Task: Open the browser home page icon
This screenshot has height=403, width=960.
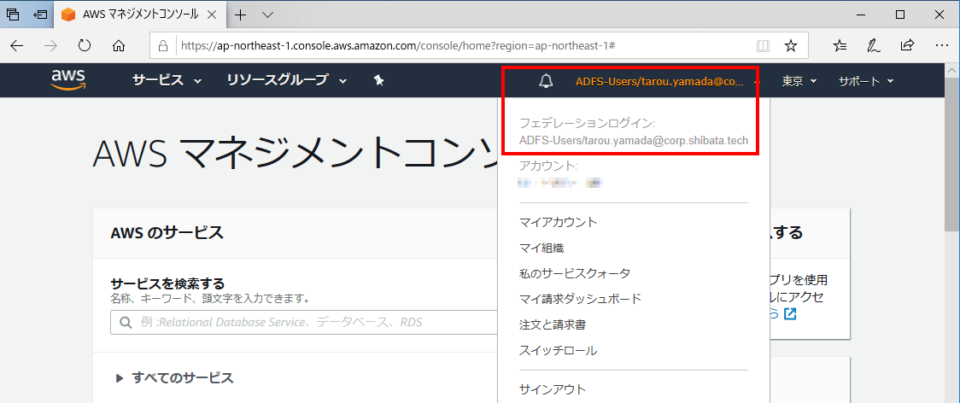Action: click(119, 45)
